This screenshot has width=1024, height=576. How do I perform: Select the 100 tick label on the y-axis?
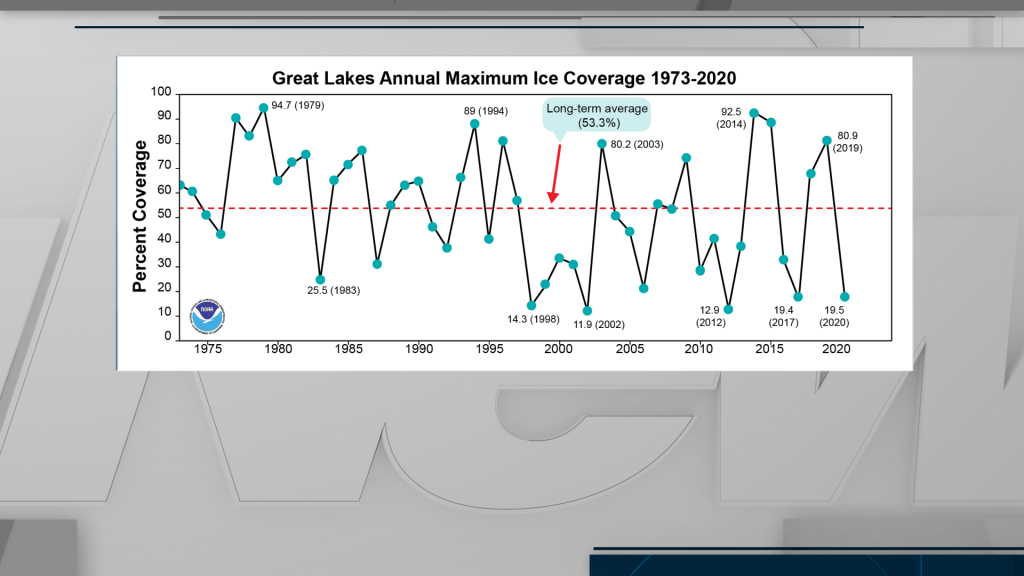coord(162,93)
